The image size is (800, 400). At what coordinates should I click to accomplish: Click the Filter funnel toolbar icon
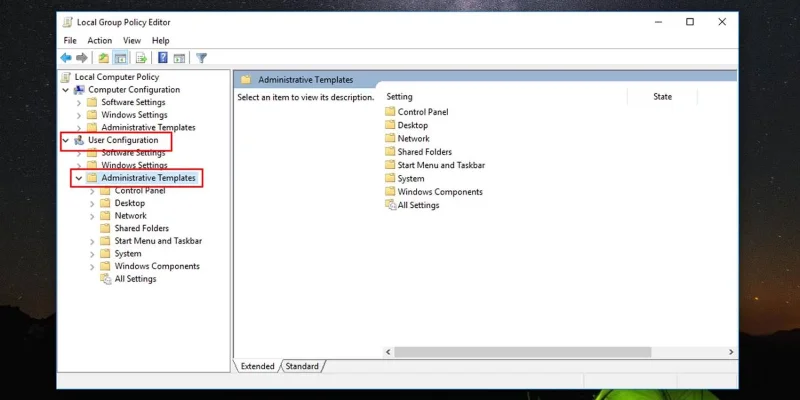coord(202,58)
